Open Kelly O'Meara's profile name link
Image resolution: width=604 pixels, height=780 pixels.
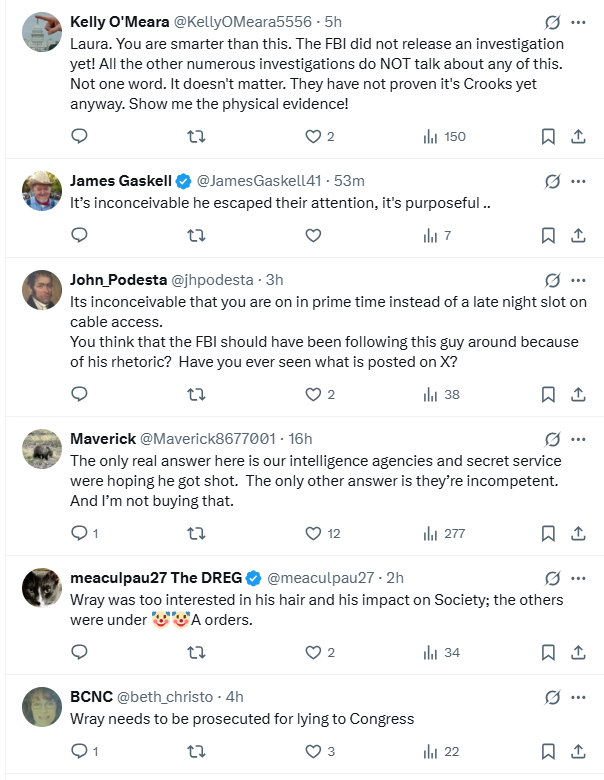tap(127, 22)
